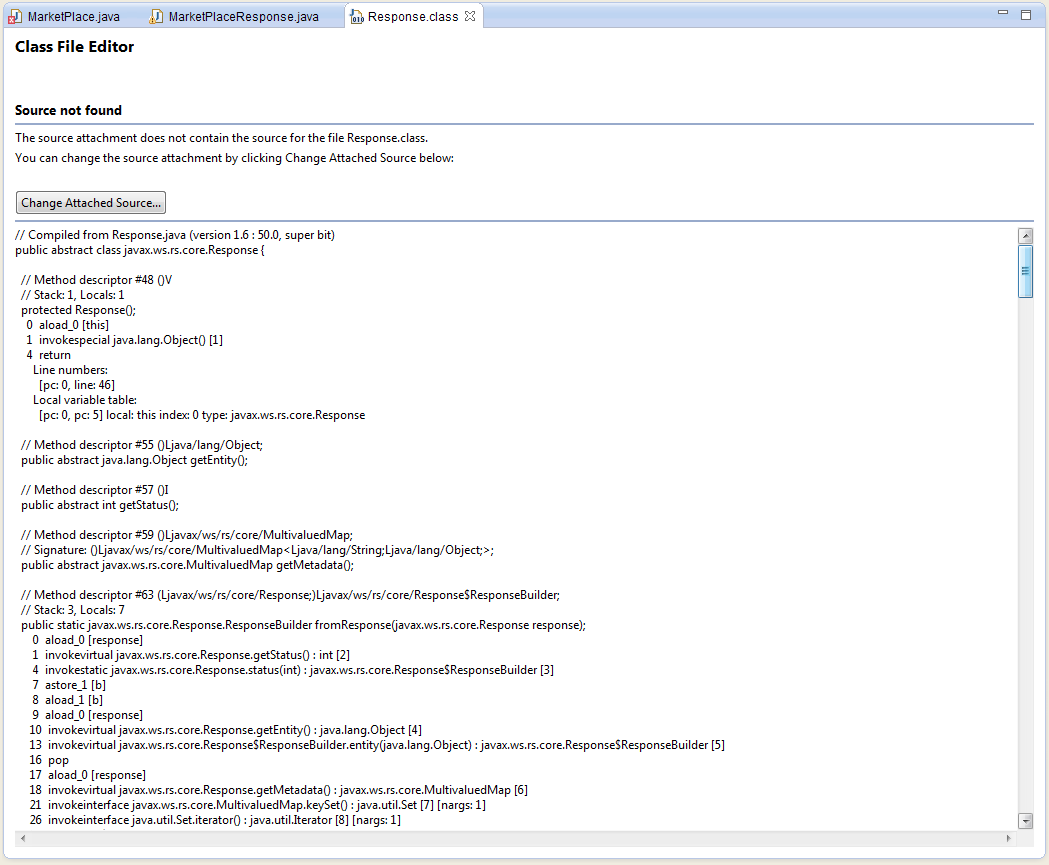Select the Response.class editor tab

413,16
